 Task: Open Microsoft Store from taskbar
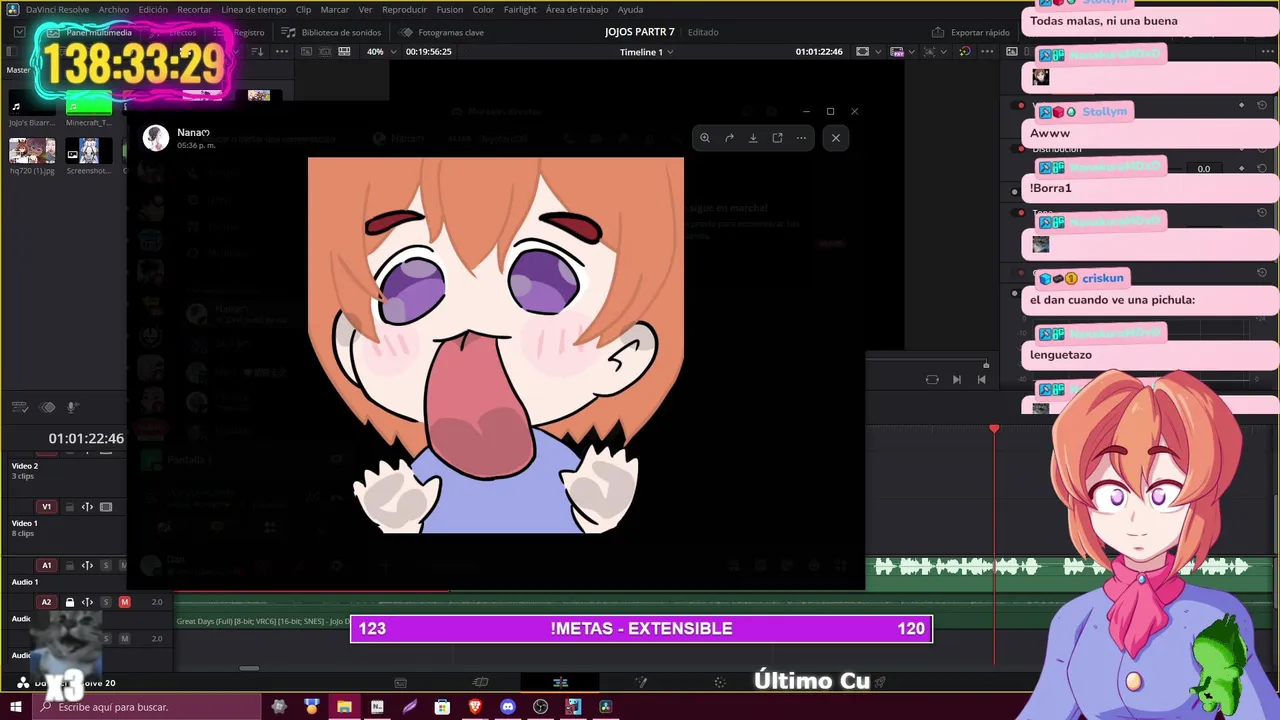tap(442, 707)
